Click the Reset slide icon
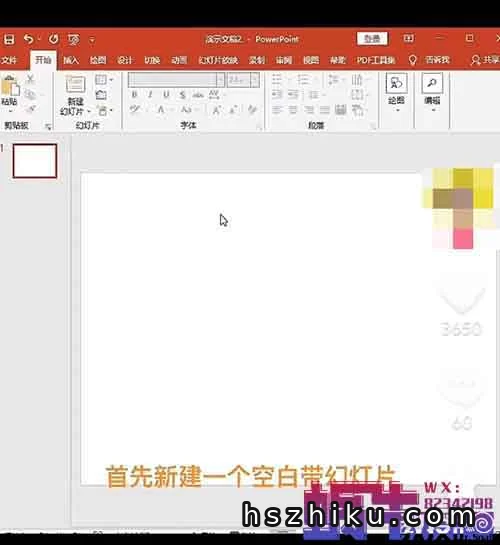 [101, 95]
